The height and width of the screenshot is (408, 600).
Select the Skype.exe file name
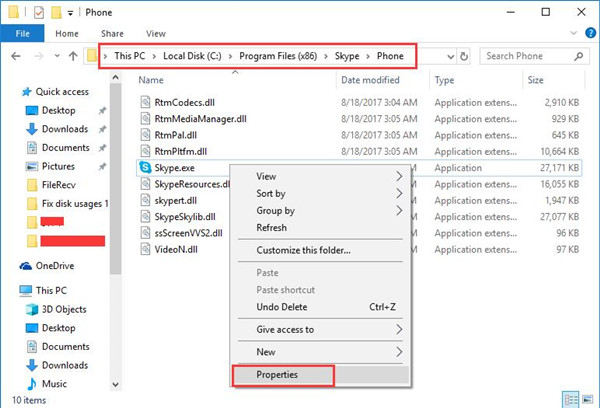coord(174,168)
